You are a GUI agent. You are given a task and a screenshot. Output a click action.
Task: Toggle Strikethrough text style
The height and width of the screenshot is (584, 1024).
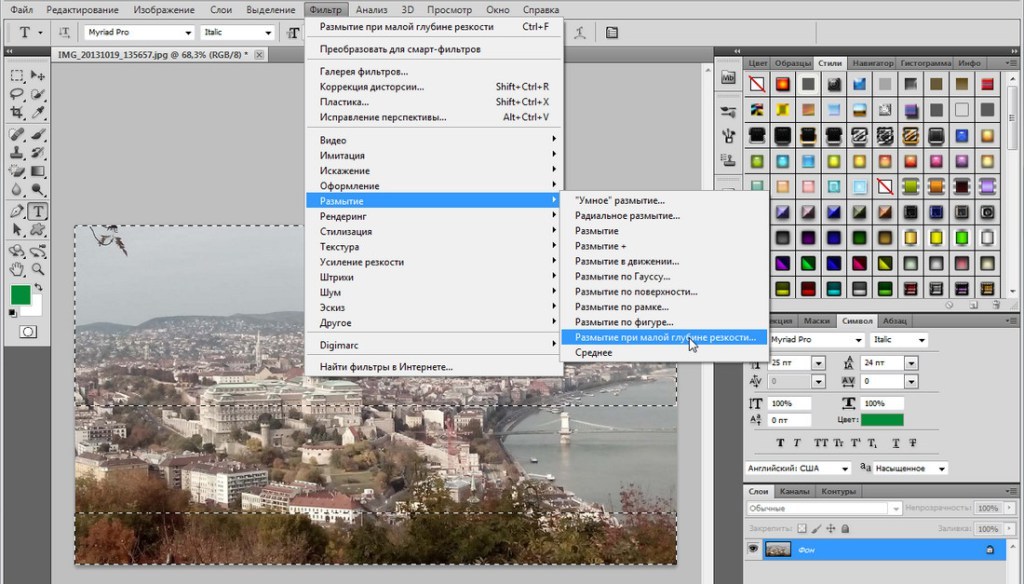912,443
